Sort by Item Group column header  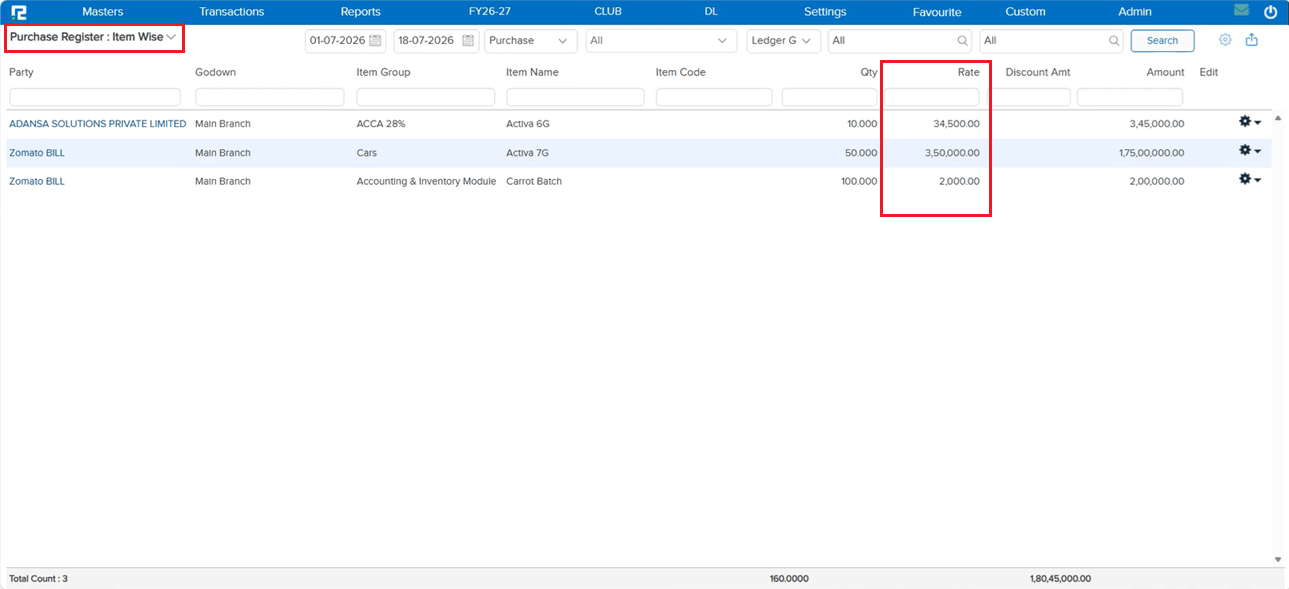[383, 72]
